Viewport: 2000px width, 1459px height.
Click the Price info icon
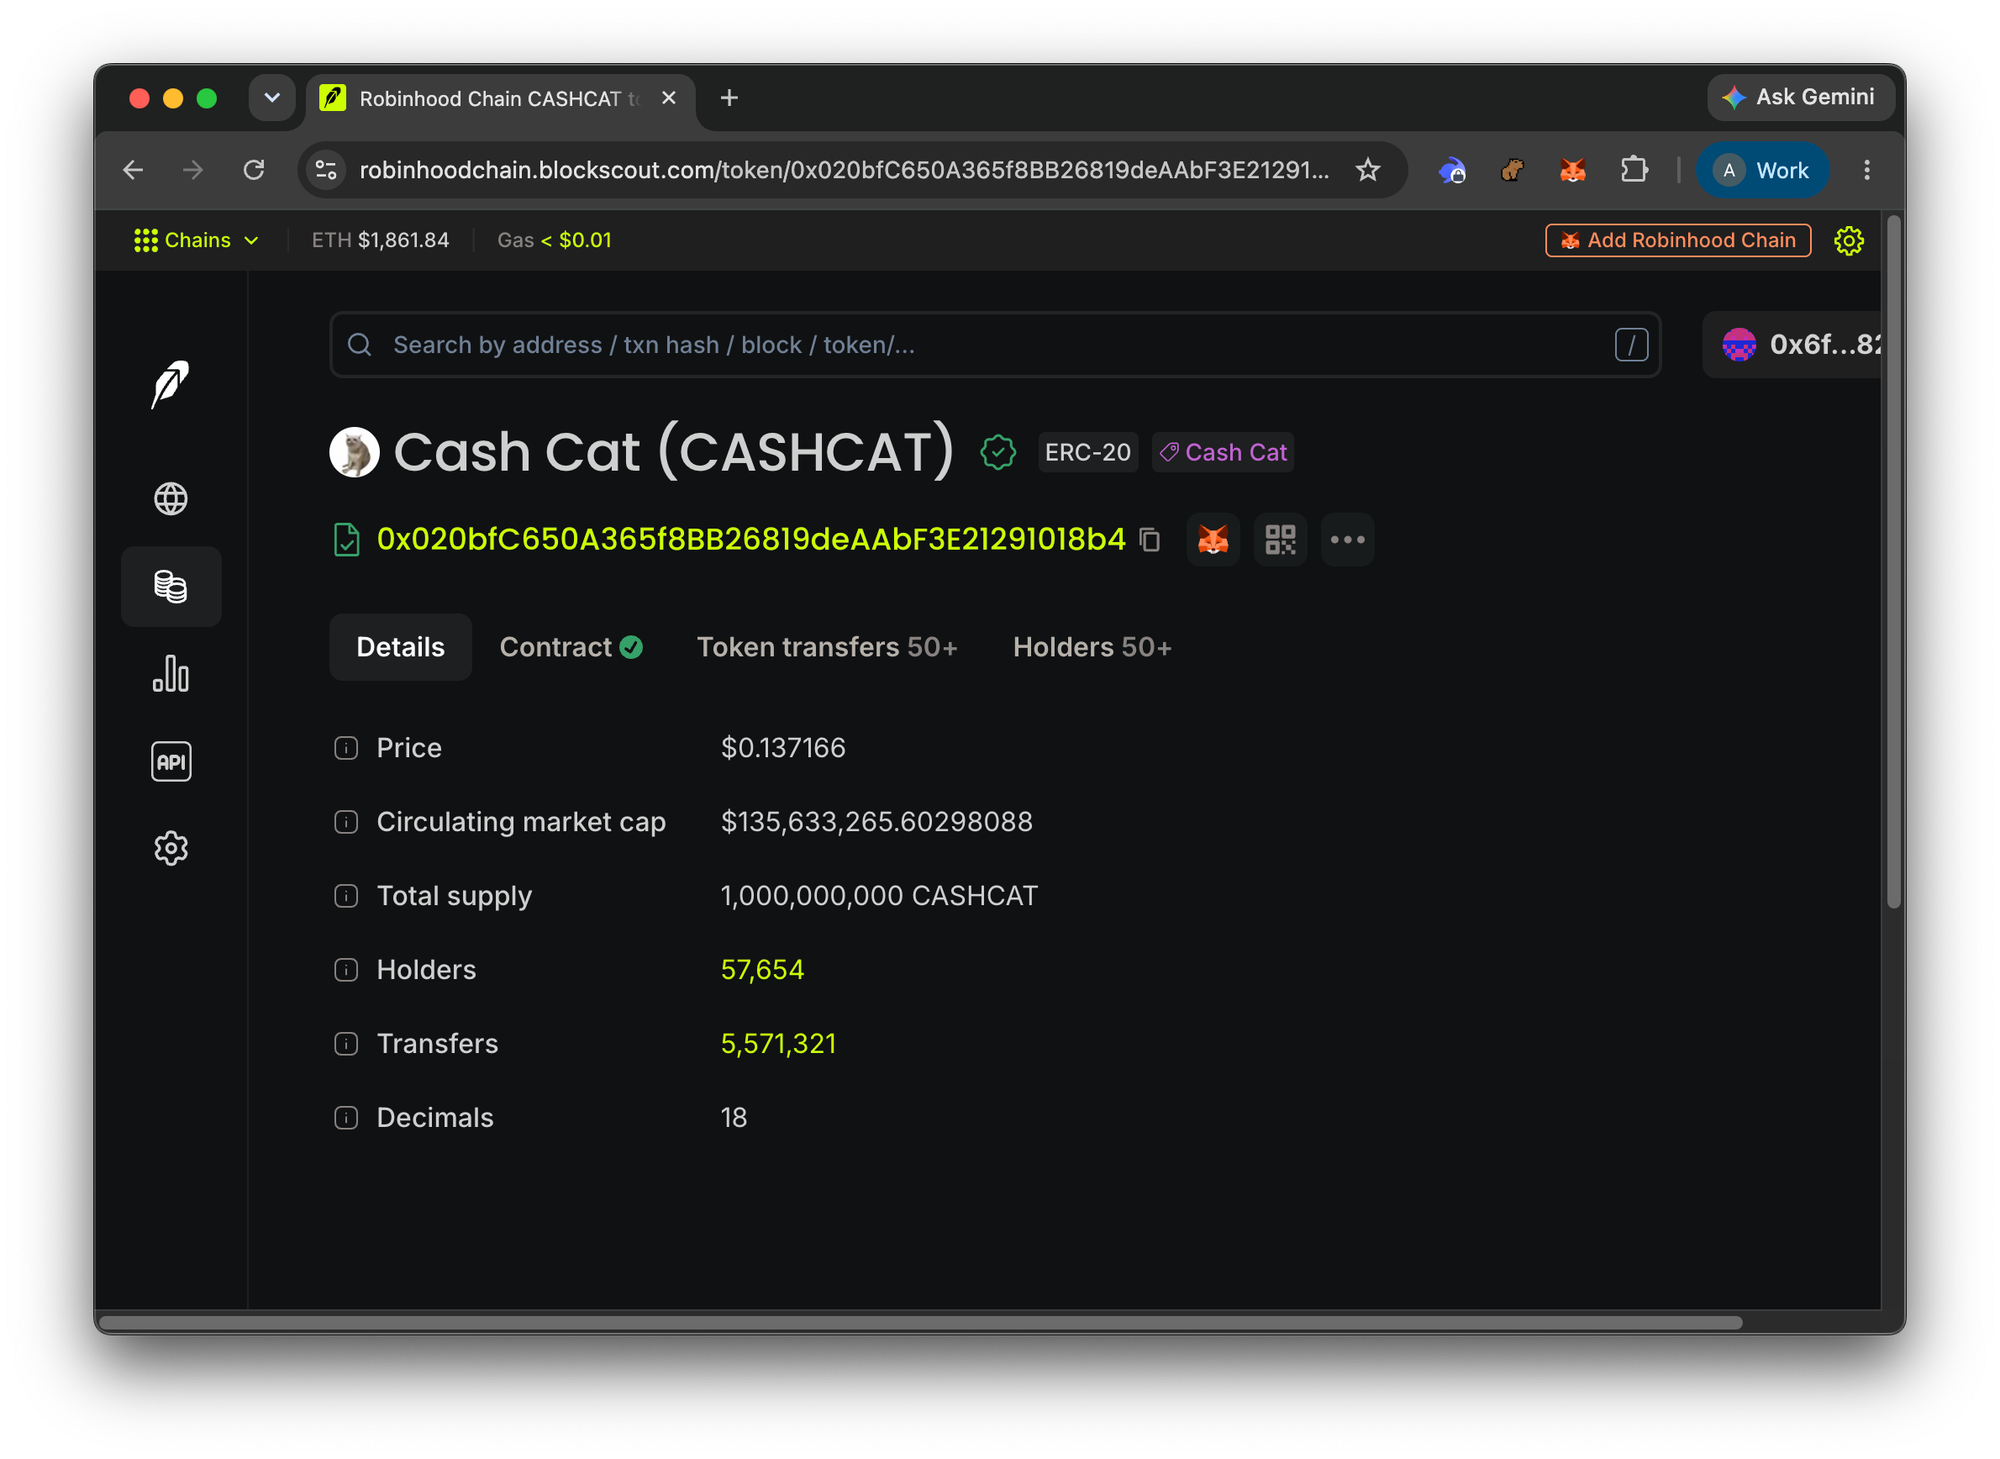point(346,748)
